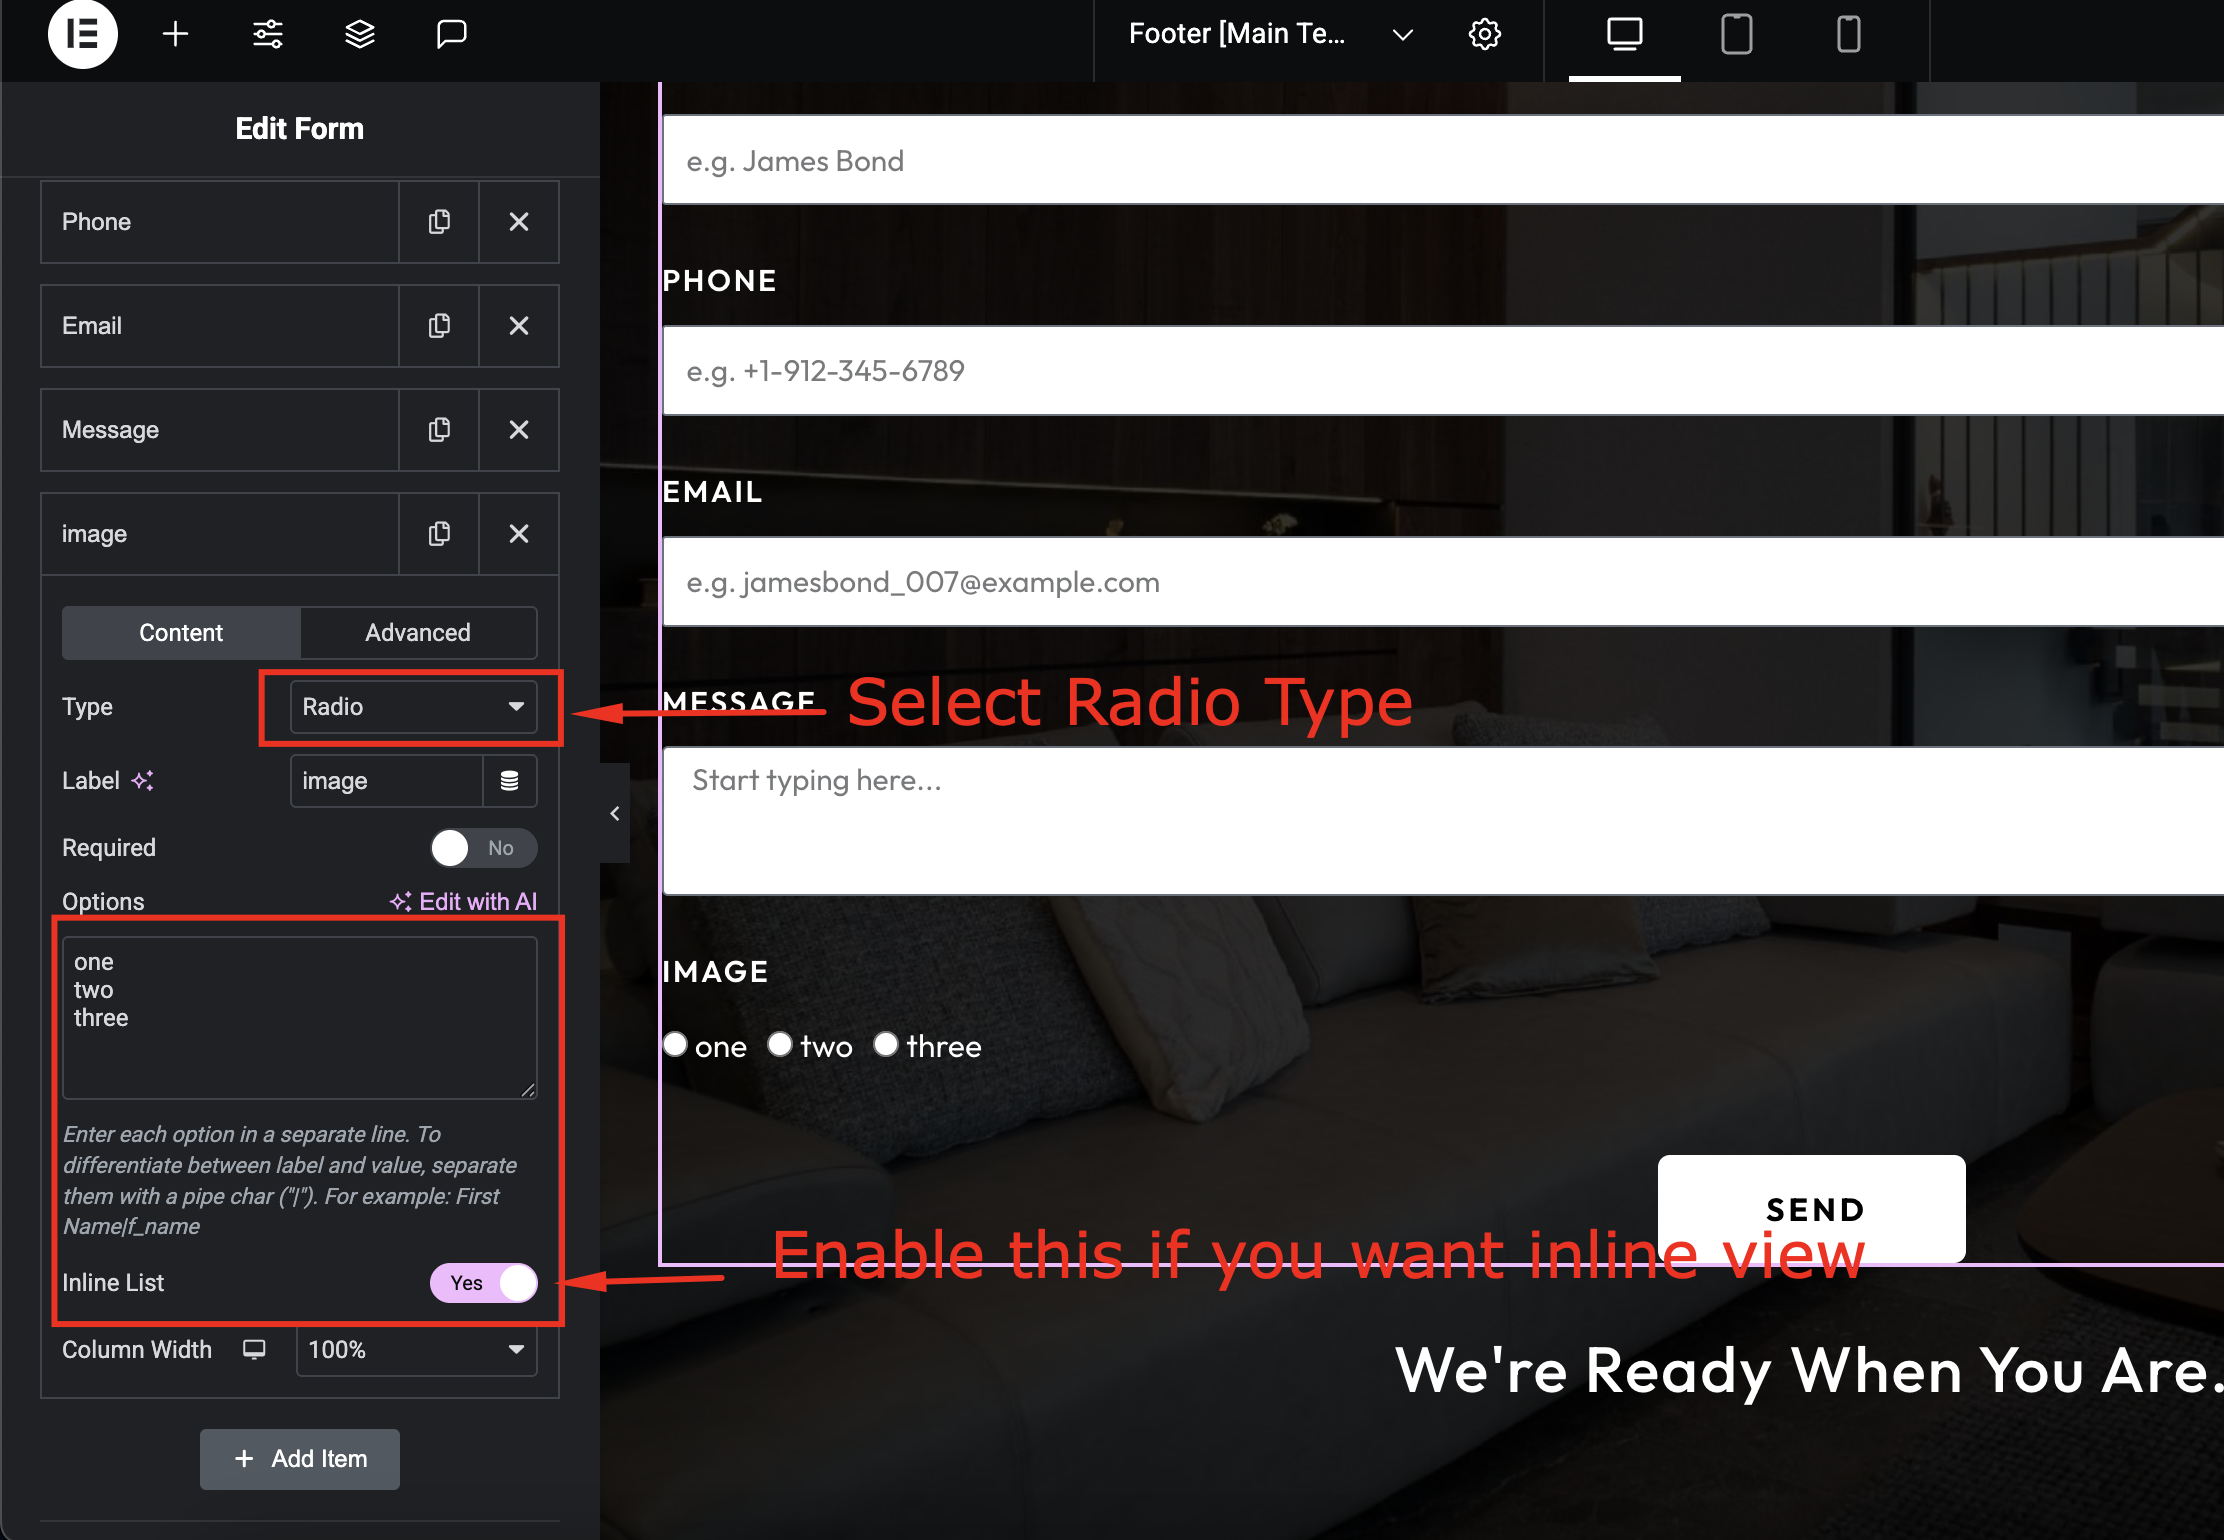Open the Elementor logo menu

point(82,34)
